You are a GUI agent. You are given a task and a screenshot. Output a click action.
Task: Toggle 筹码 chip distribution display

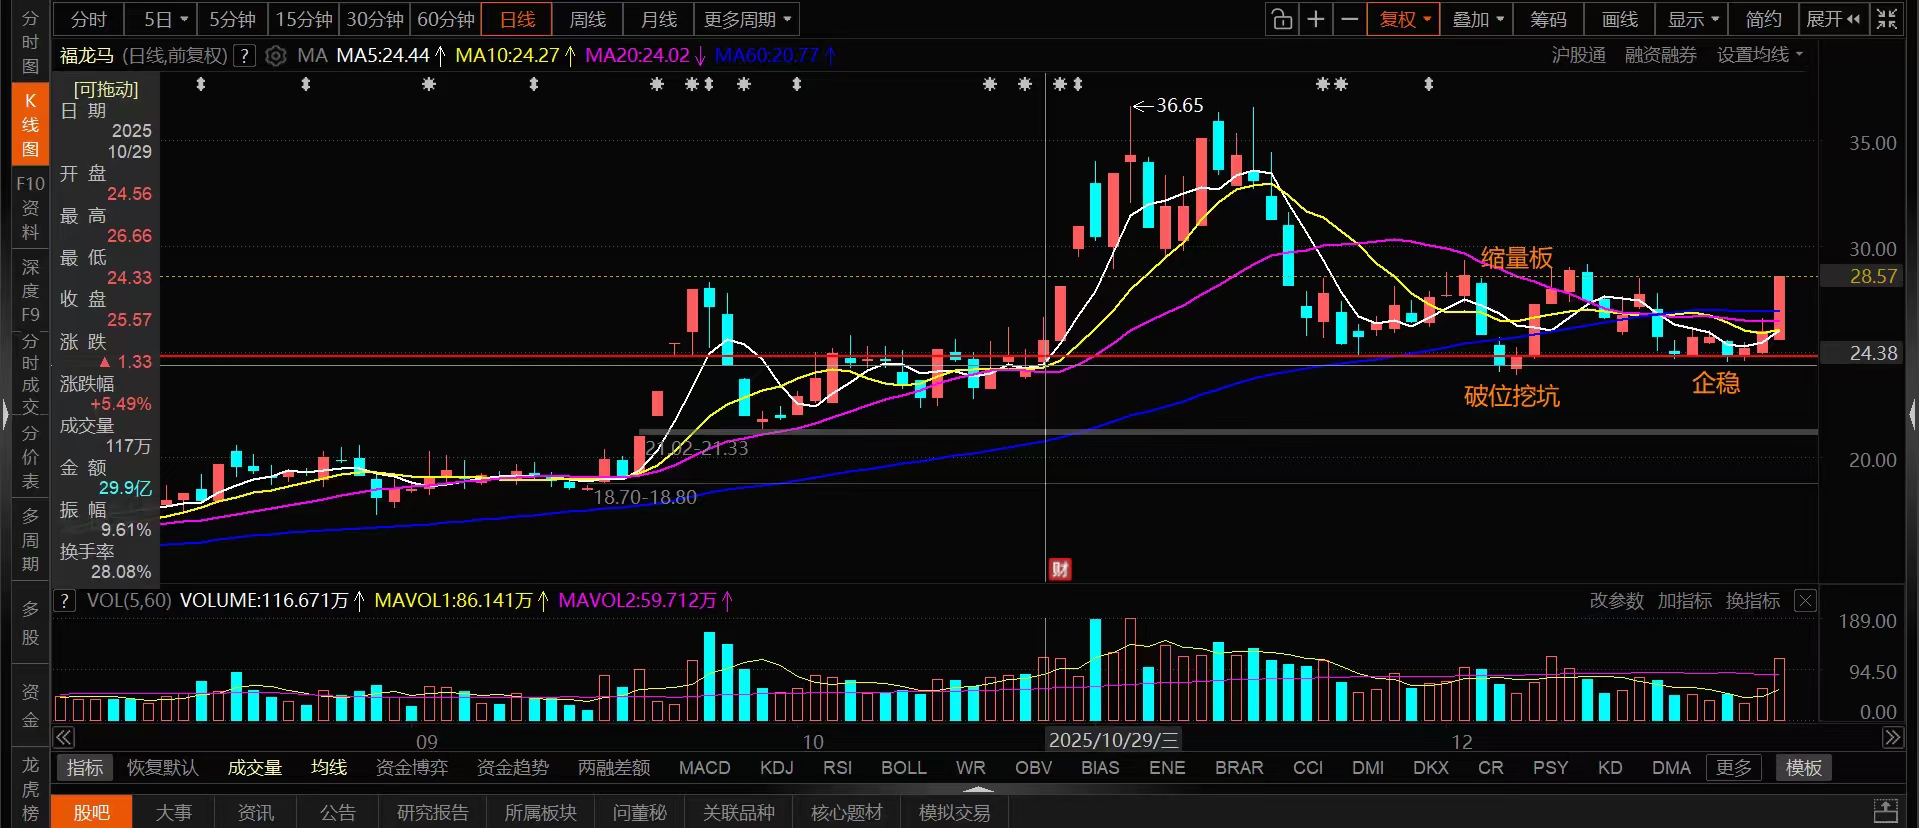[1548, 19]
